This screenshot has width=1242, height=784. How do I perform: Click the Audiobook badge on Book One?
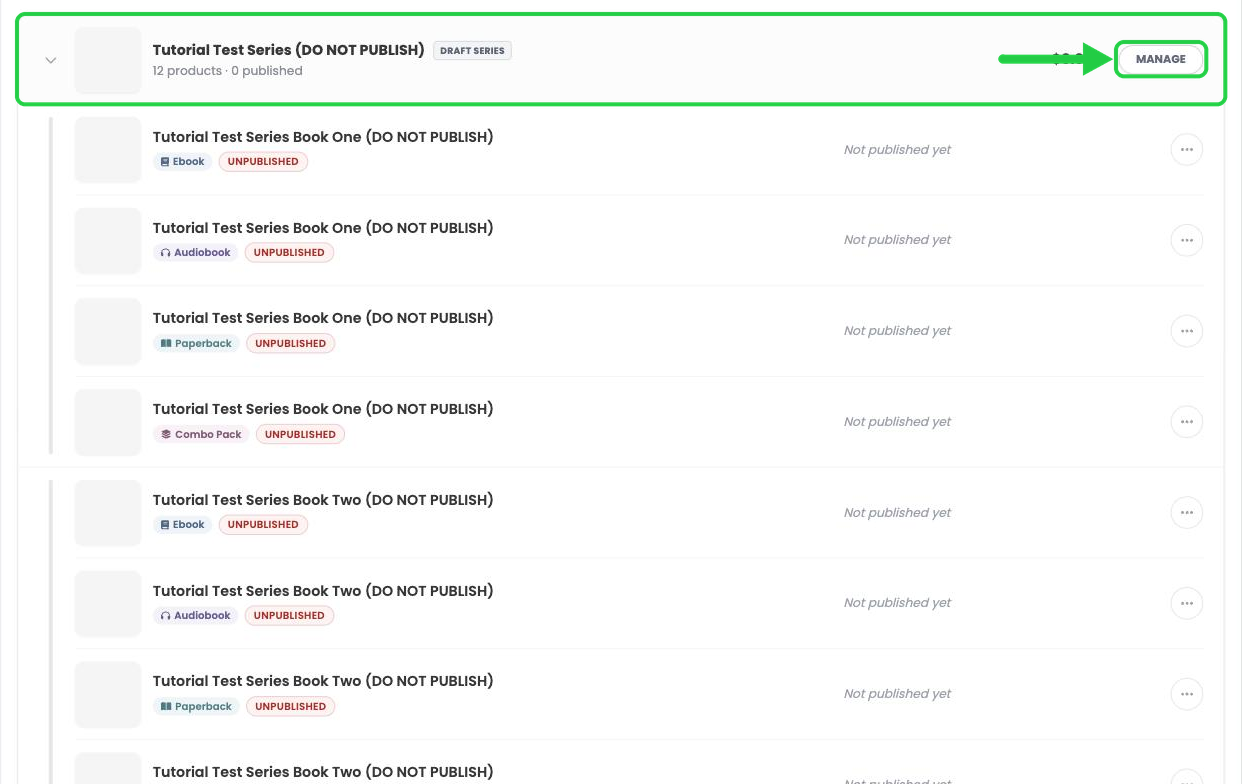click(x=196, y=253)
